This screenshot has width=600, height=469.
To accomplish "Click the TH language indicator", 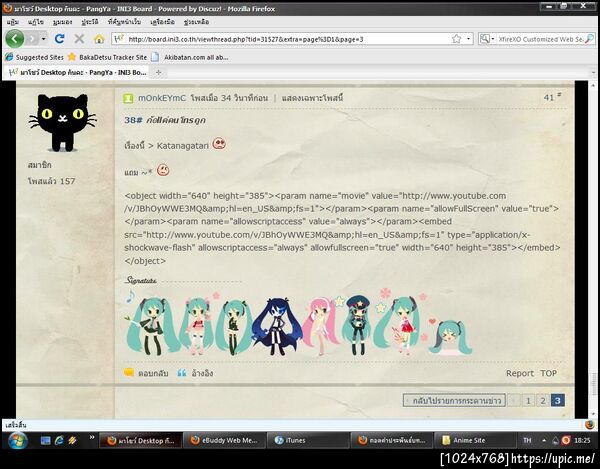I will [527, 440].
